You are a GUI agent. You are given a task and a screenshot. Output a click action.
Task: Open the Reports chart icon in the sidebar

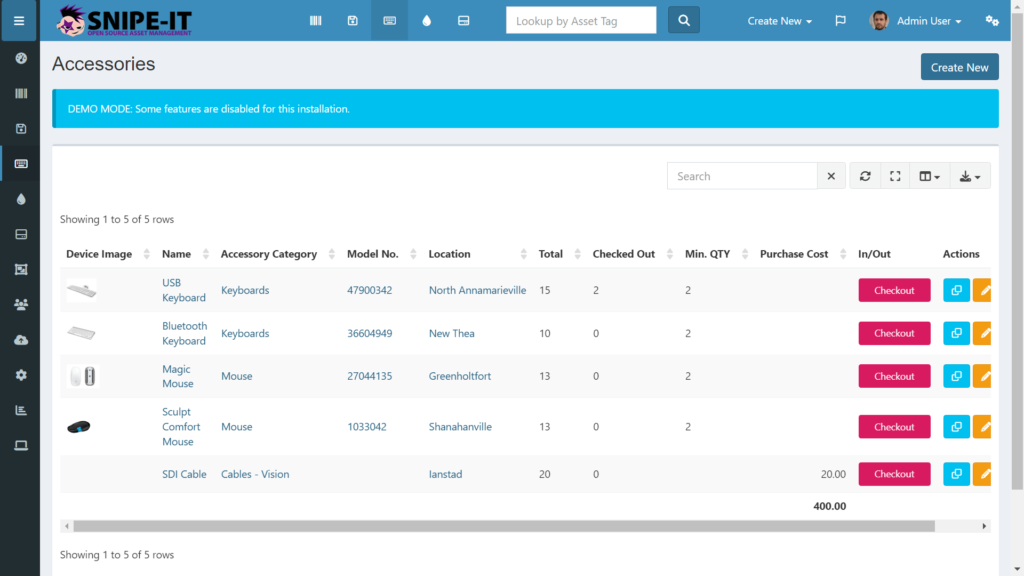click(x=20, y=410)
